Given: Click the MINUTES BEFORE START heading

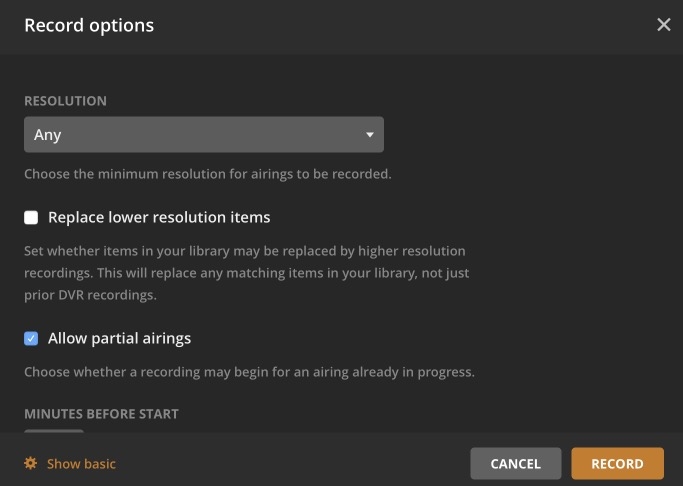Looking at the screenshot, I should pyautogui.click(x=101, y=413).
